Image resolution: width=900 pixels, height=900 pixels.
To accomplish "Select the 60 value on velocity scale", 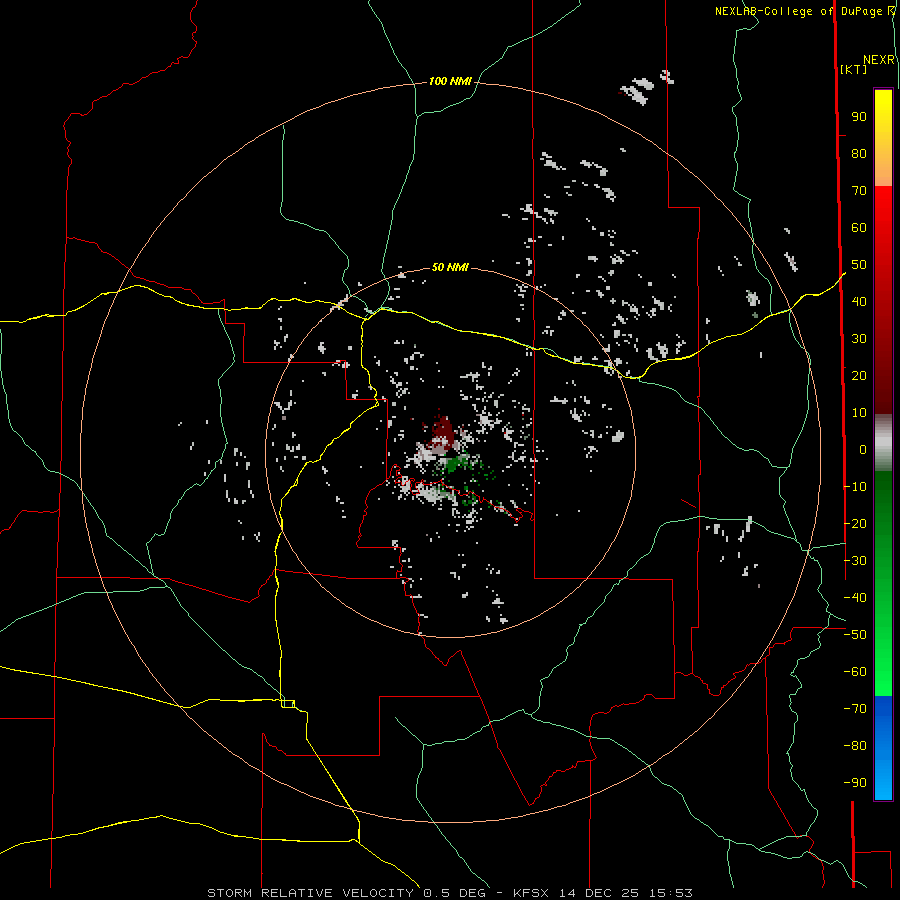I will click(859, 228).
